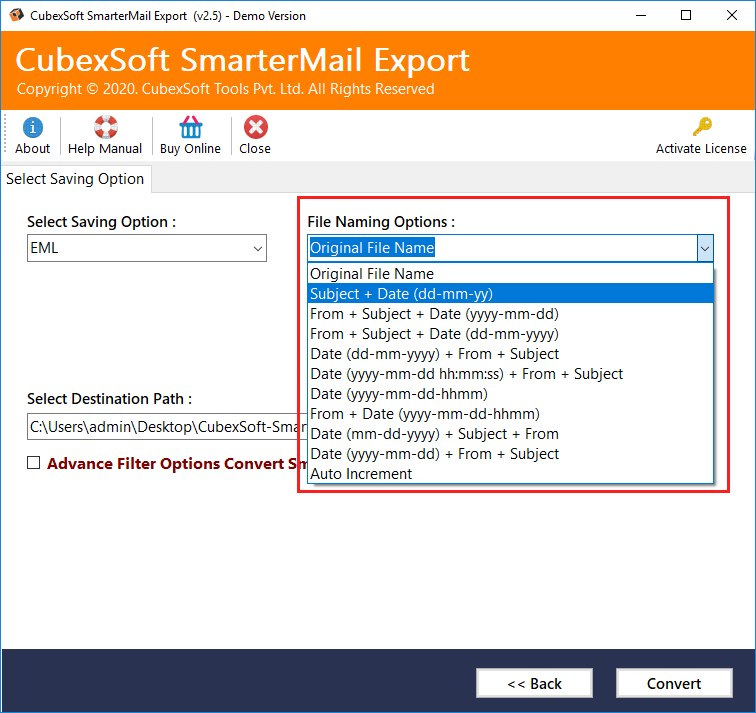The height and width of the screenshot is (713, 756).
Task: Select Date (yyyy-mm-dd) + From + Subject
Action: pos(510,454)
